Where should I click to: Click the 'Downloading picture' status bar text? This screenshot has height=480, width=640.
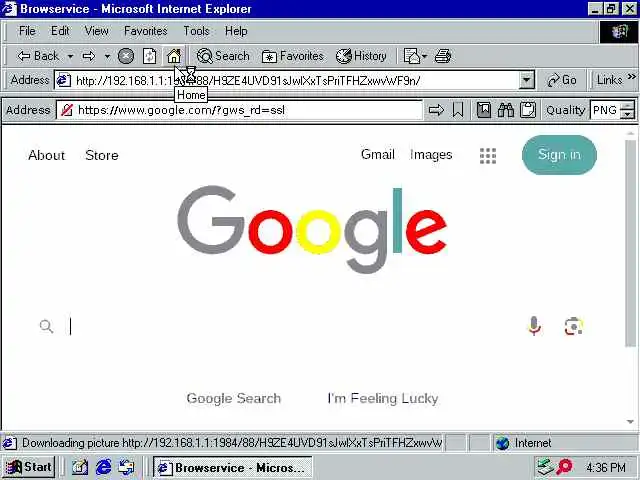click(x=232, y=443)
